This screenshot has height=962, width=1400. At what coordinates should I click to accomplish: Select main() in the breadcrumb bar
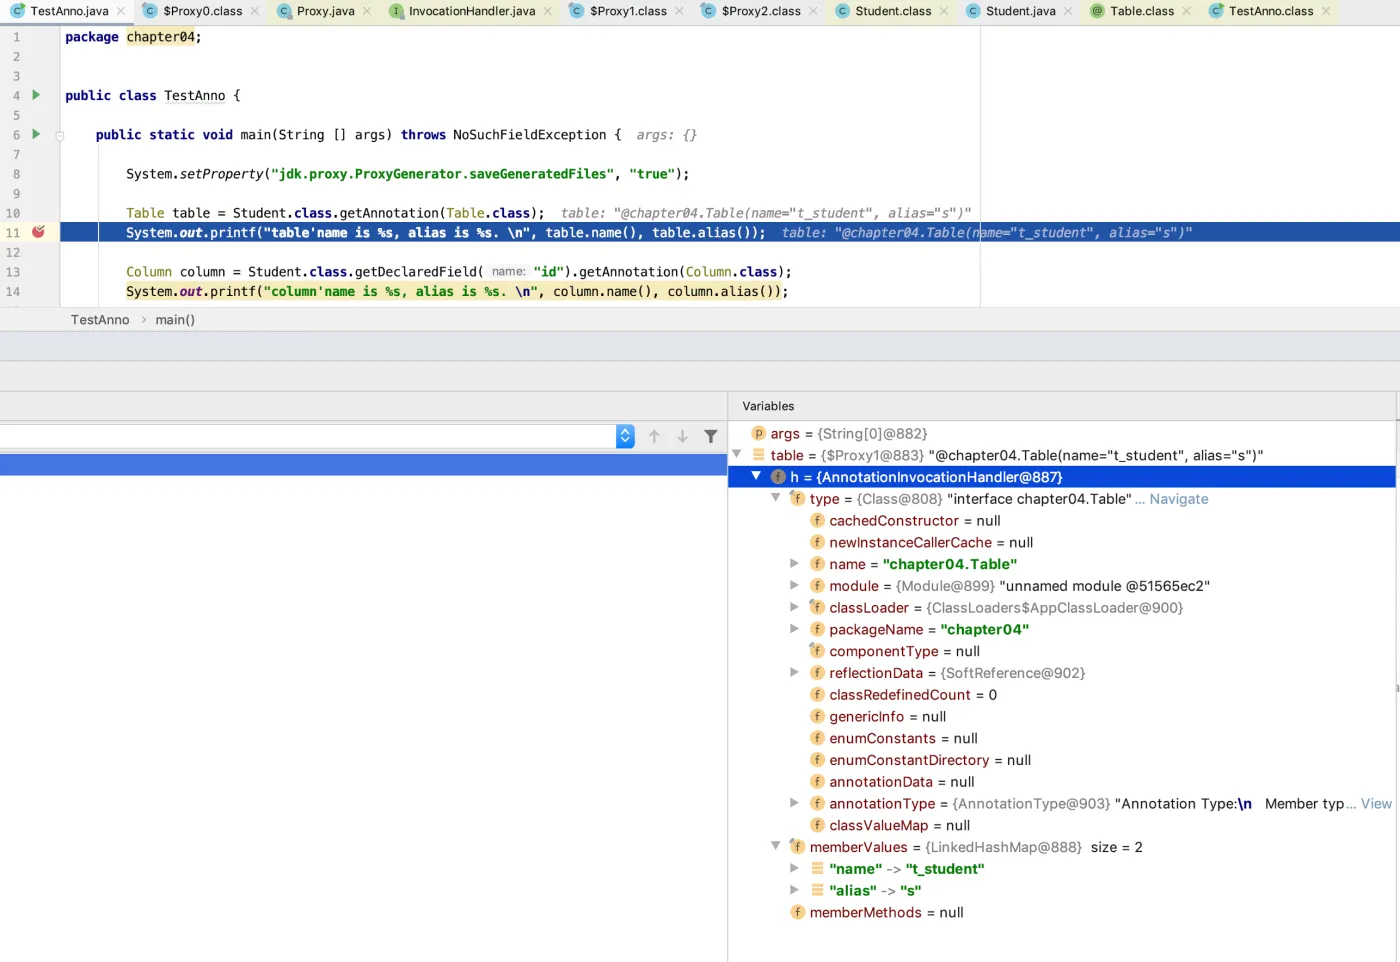(175, 320)
